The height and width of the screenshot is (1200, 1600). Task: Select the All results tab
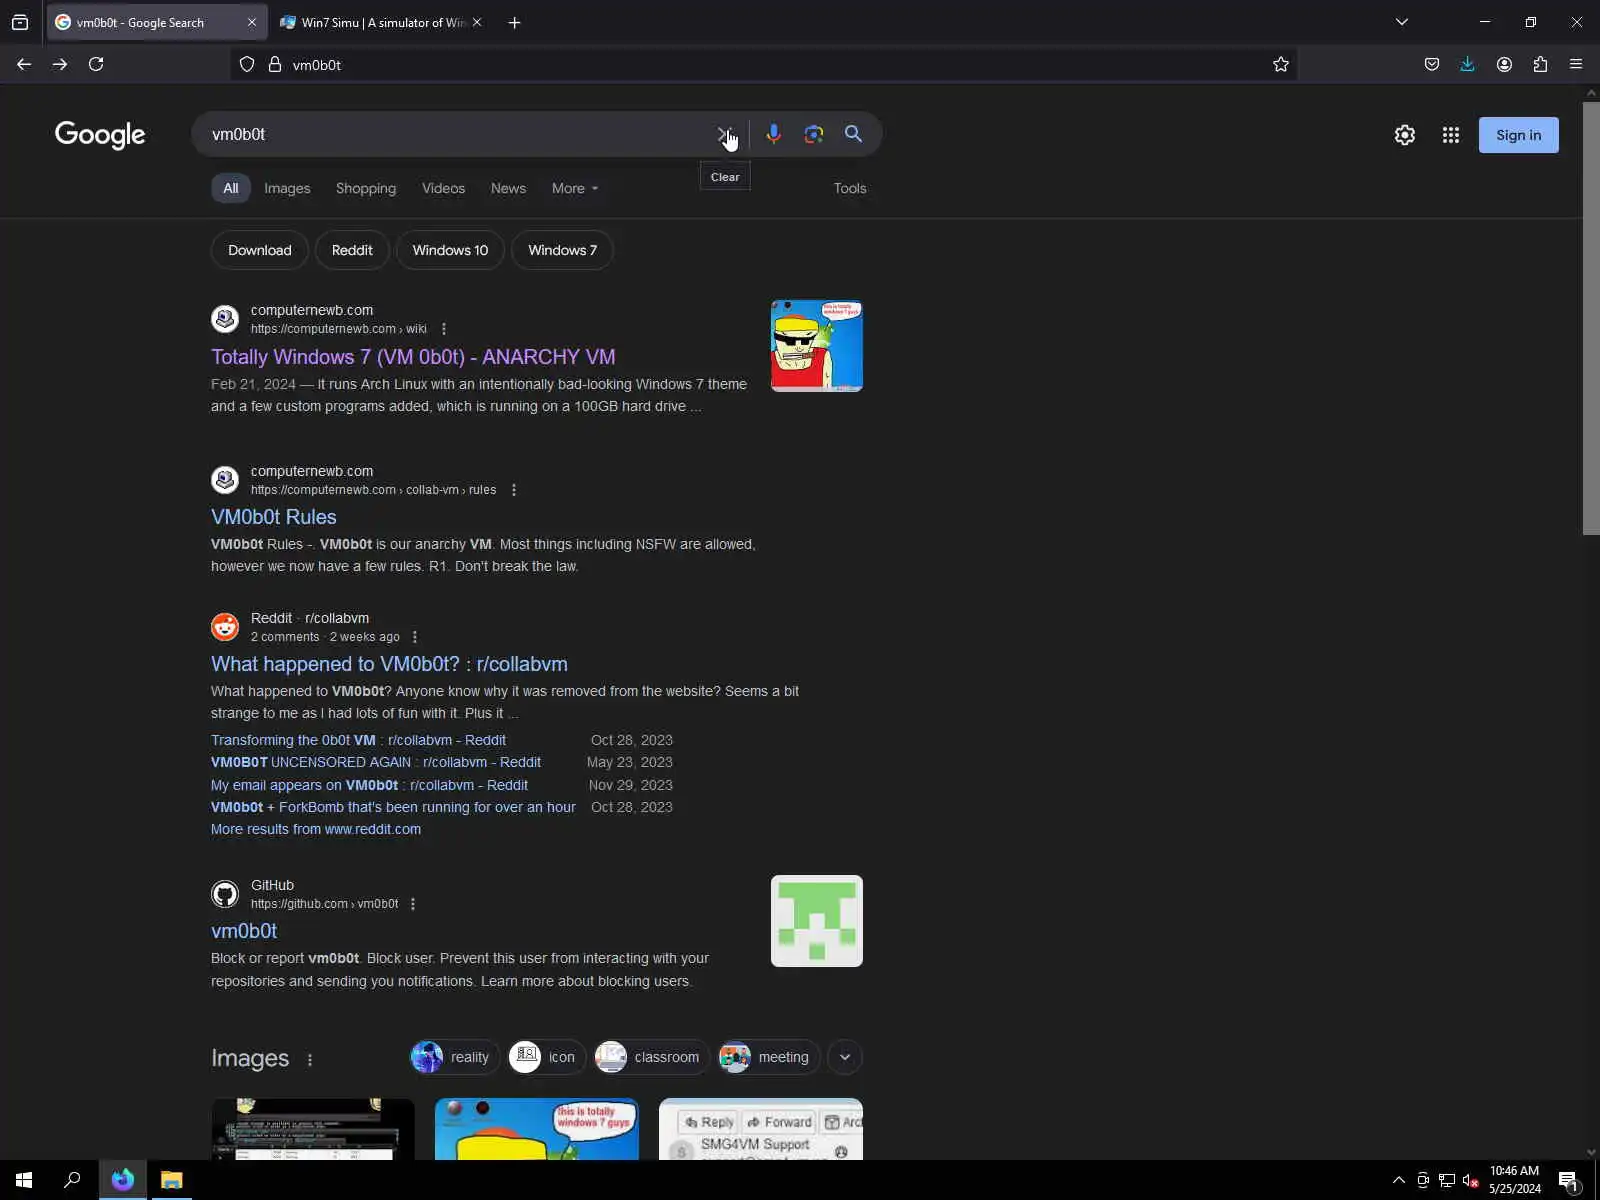(x=231, y=188)
